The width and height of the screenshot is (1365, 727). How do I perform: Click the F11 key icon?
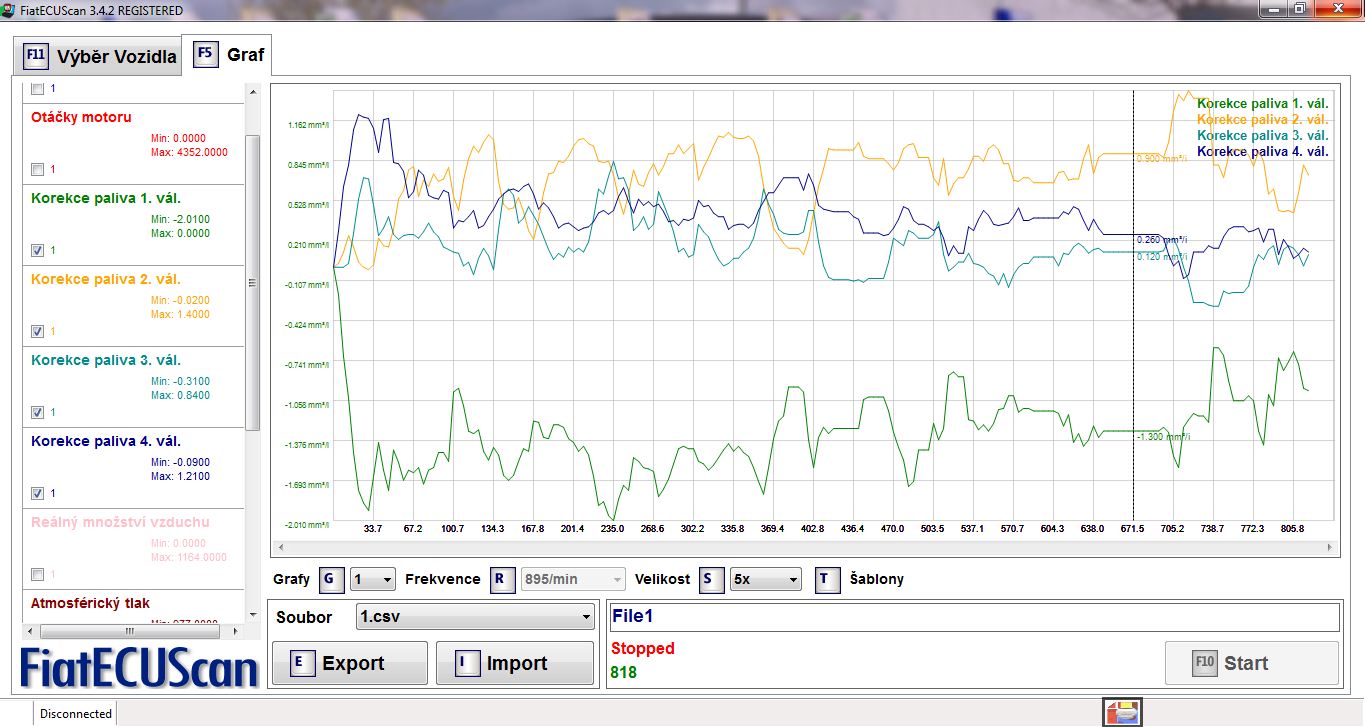pyautogui.click(x=35, y=55)
